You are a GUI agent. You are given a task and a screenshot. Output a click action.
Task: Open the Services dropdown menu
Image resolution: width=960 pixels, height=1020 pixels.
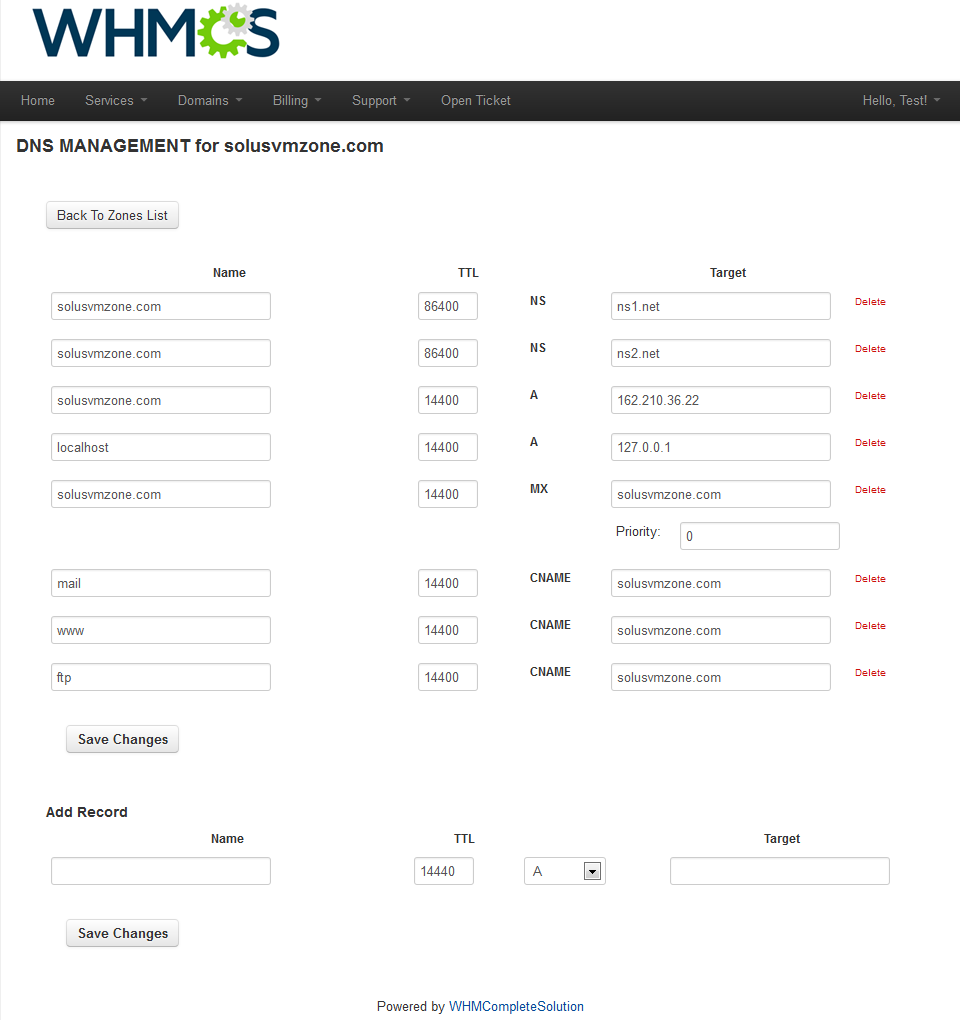(116, 101)
